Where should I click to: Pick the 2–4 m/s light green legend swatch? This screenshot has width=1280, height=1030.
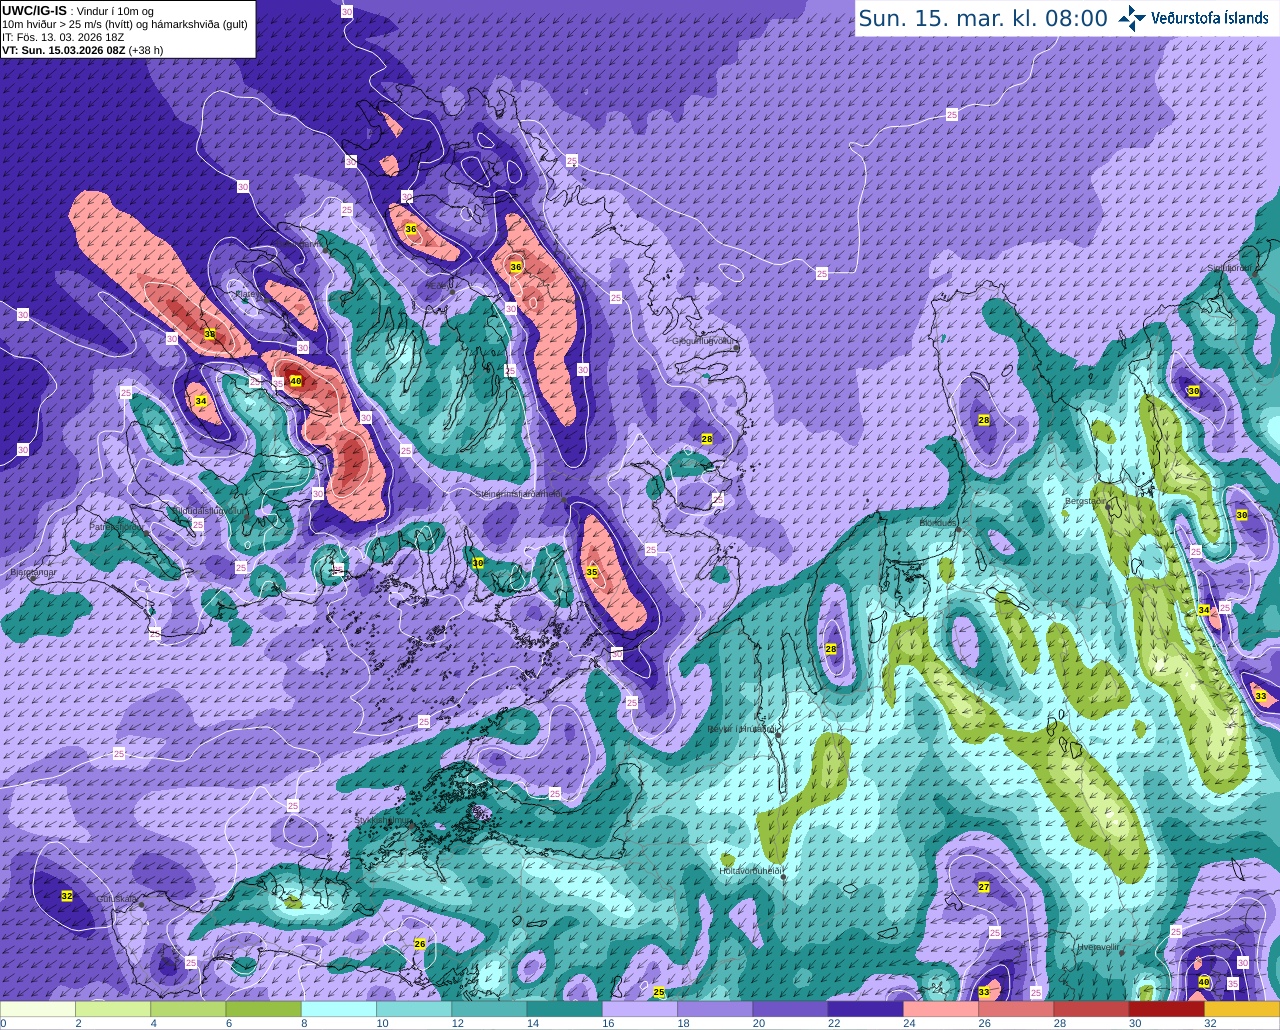pyautogui.click(x=113, y=1009)
